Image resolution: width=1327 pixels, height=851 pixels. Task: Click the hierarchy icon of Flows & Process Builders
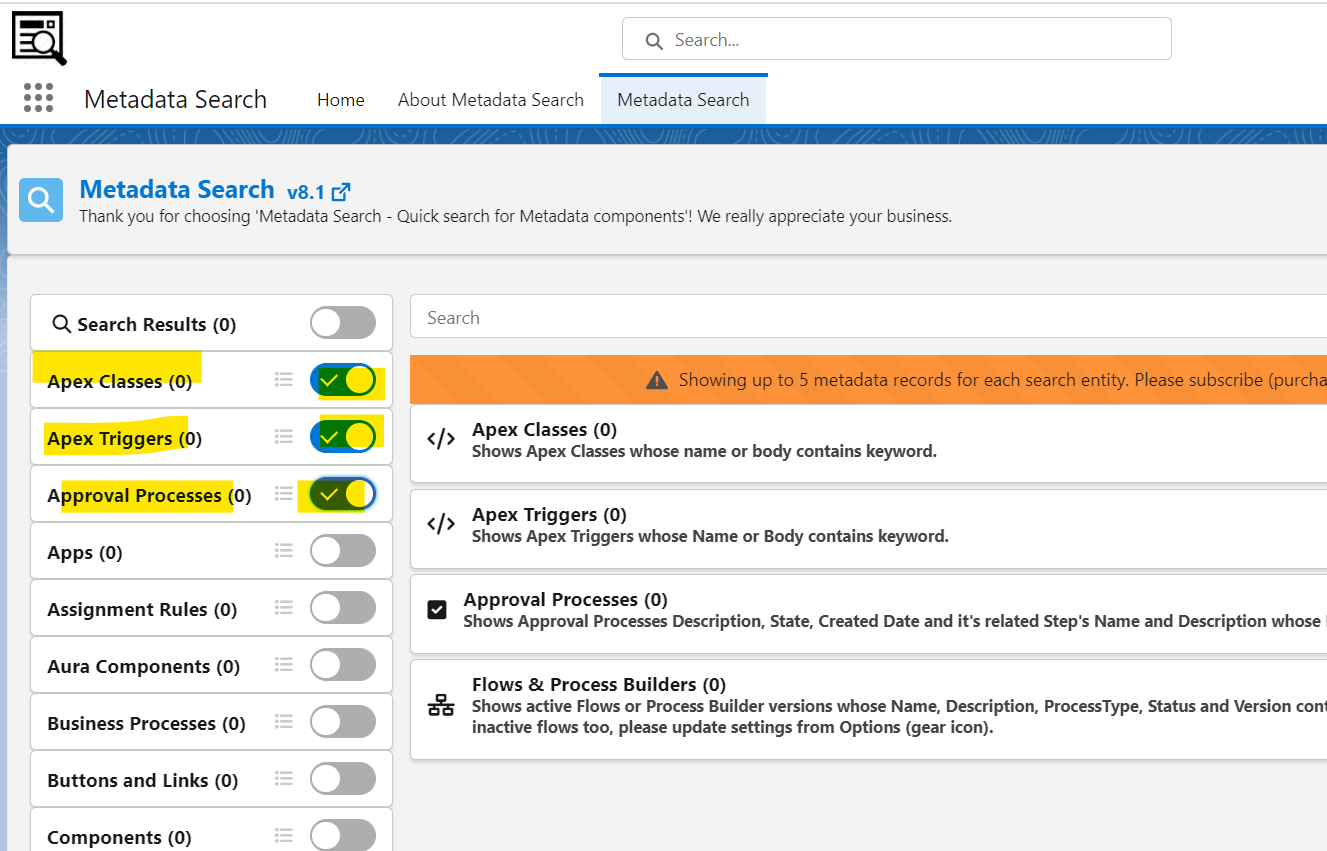[441, 705]
